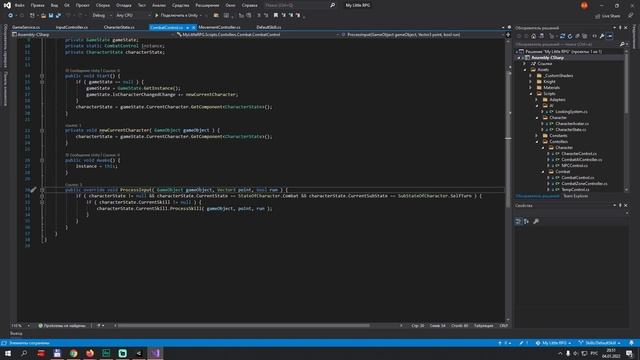Image resolution: width=640 pixels, height=360 pixels.
Task: Switch to the InputController.cs tab
Action: 72,27
